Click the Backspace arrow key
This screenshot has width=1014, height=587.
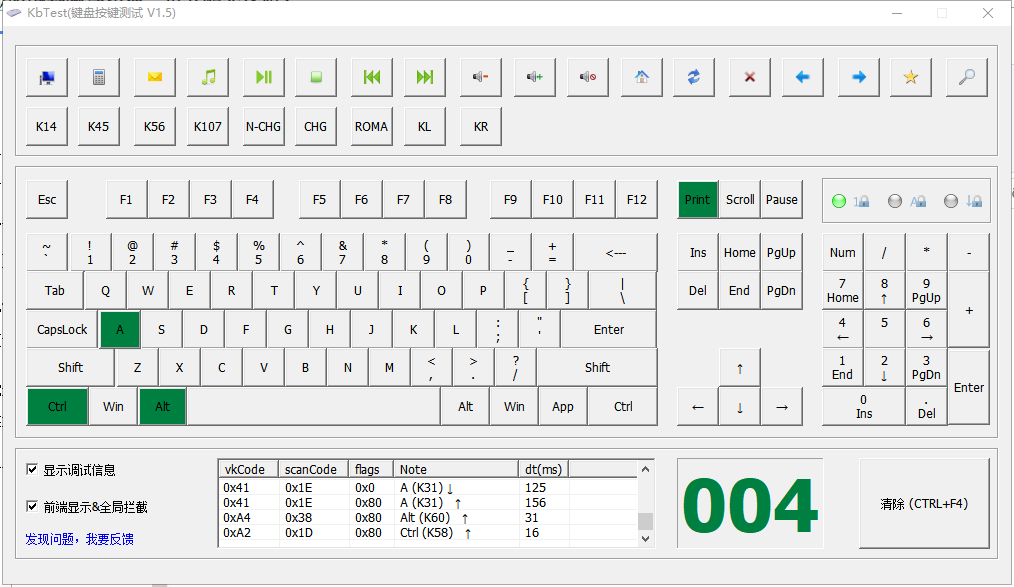(615, 253)
